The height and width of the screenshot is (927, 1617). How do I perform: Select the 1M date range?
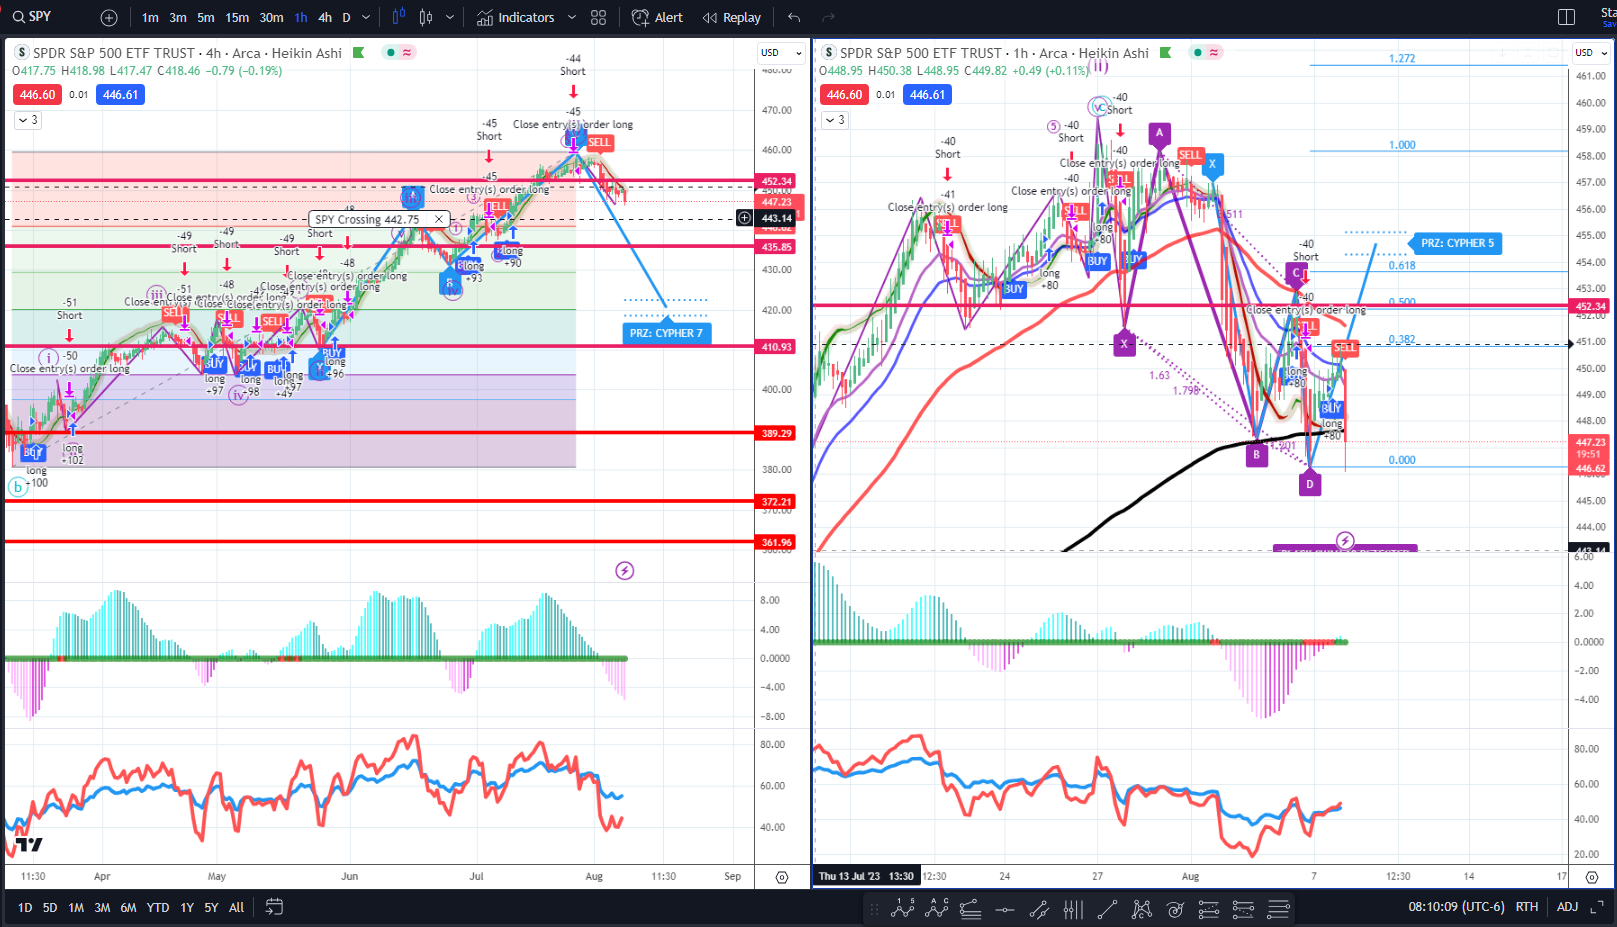[76, 908]
